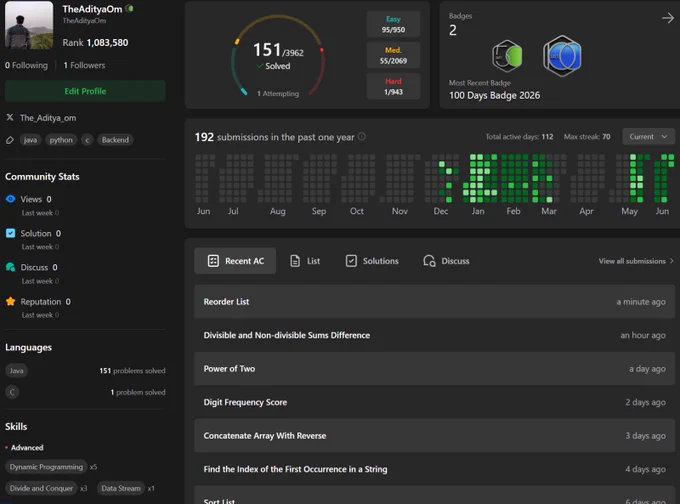Open Concatenate Array With Reverse submission
Screen dimensions: 680x504
click(434, 435)
